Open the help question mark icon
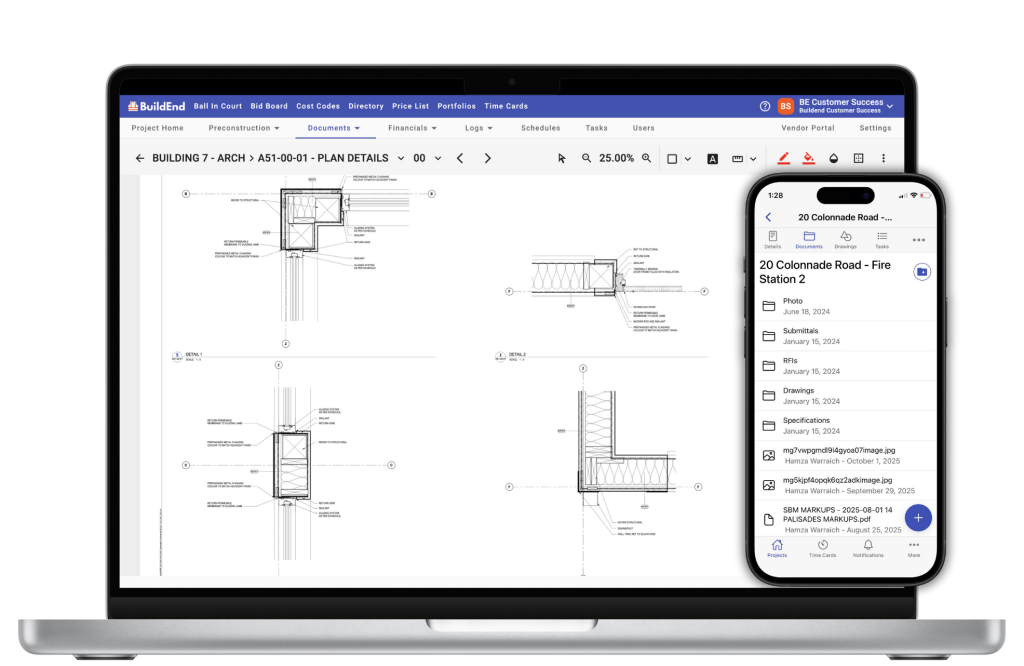Screen dimensions: 1024x666 pyautogui.click(x=765, y=106)
